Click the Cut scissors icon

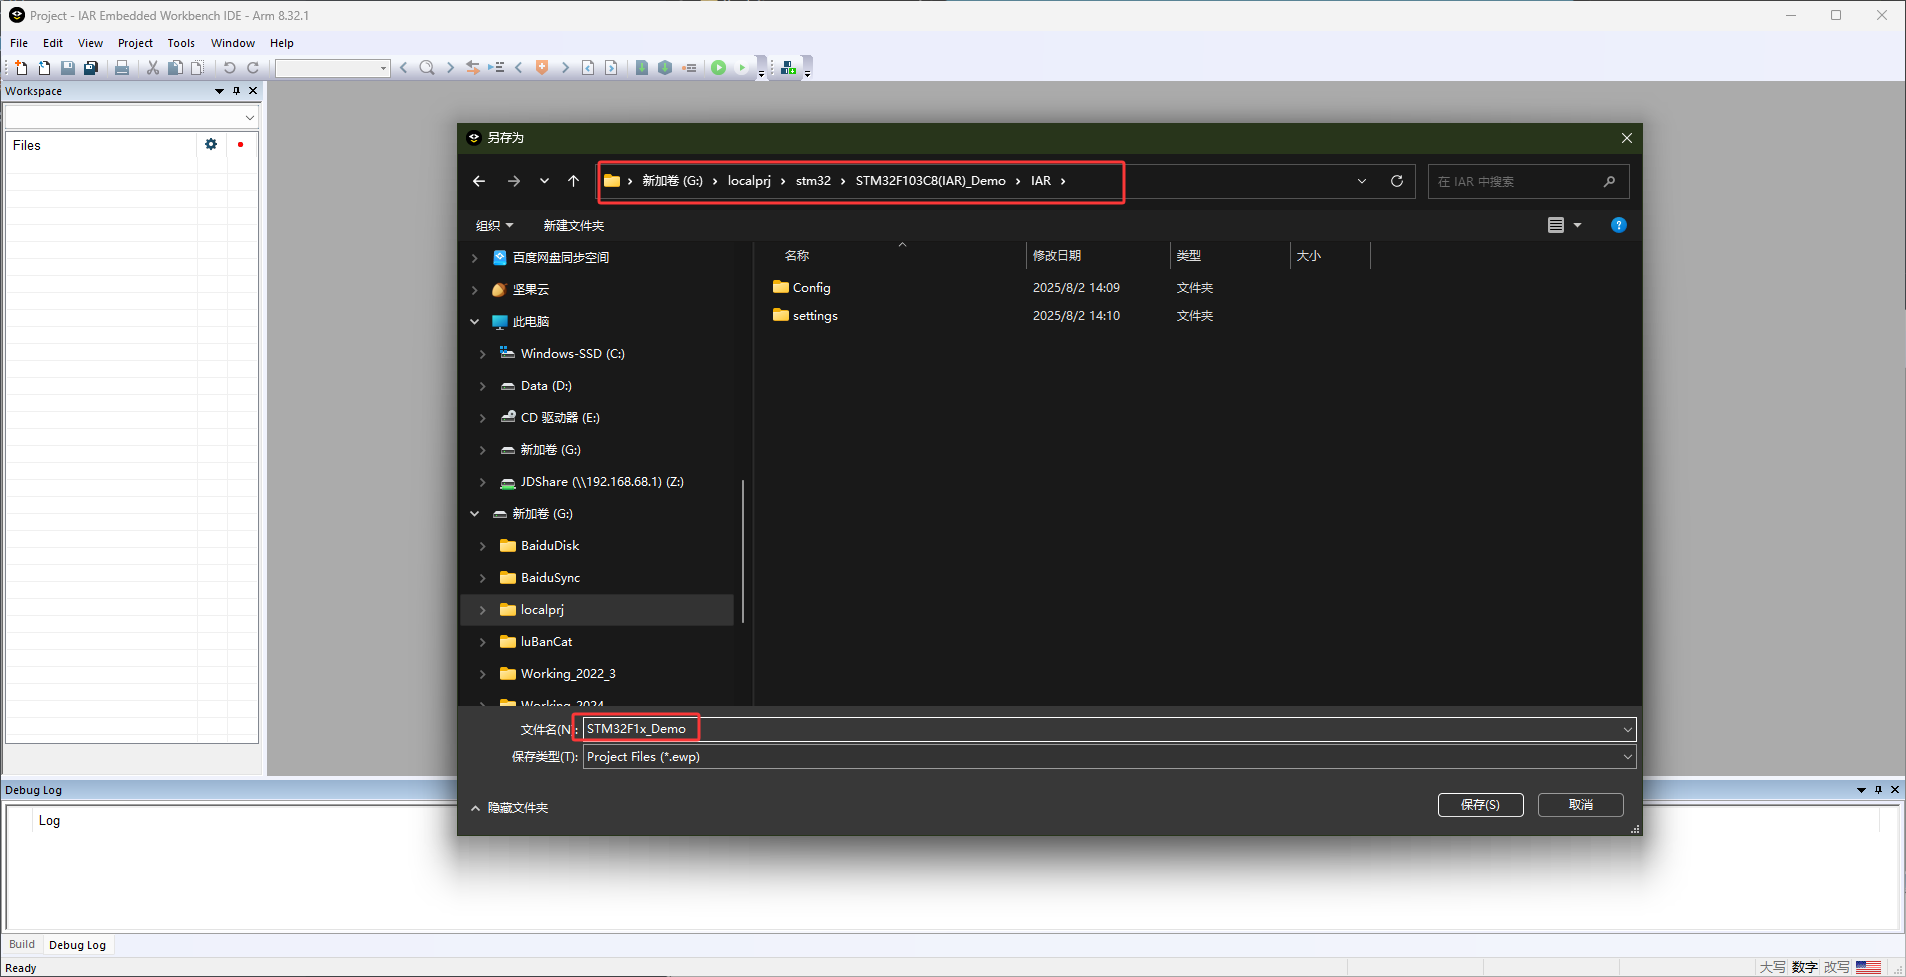(x=153, y=68)
